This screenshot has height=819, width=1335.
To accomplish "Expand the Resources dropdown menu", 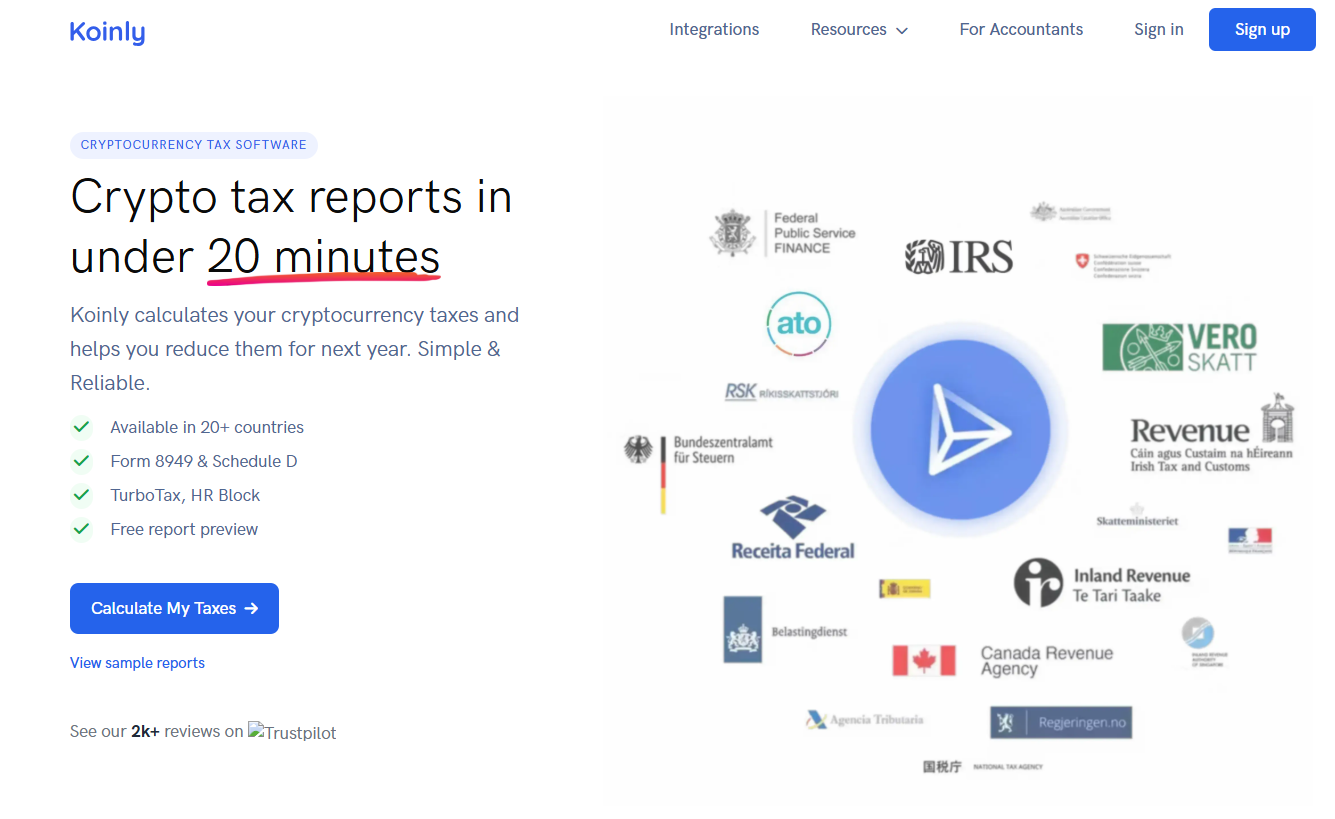I will (x=858, y=30).
